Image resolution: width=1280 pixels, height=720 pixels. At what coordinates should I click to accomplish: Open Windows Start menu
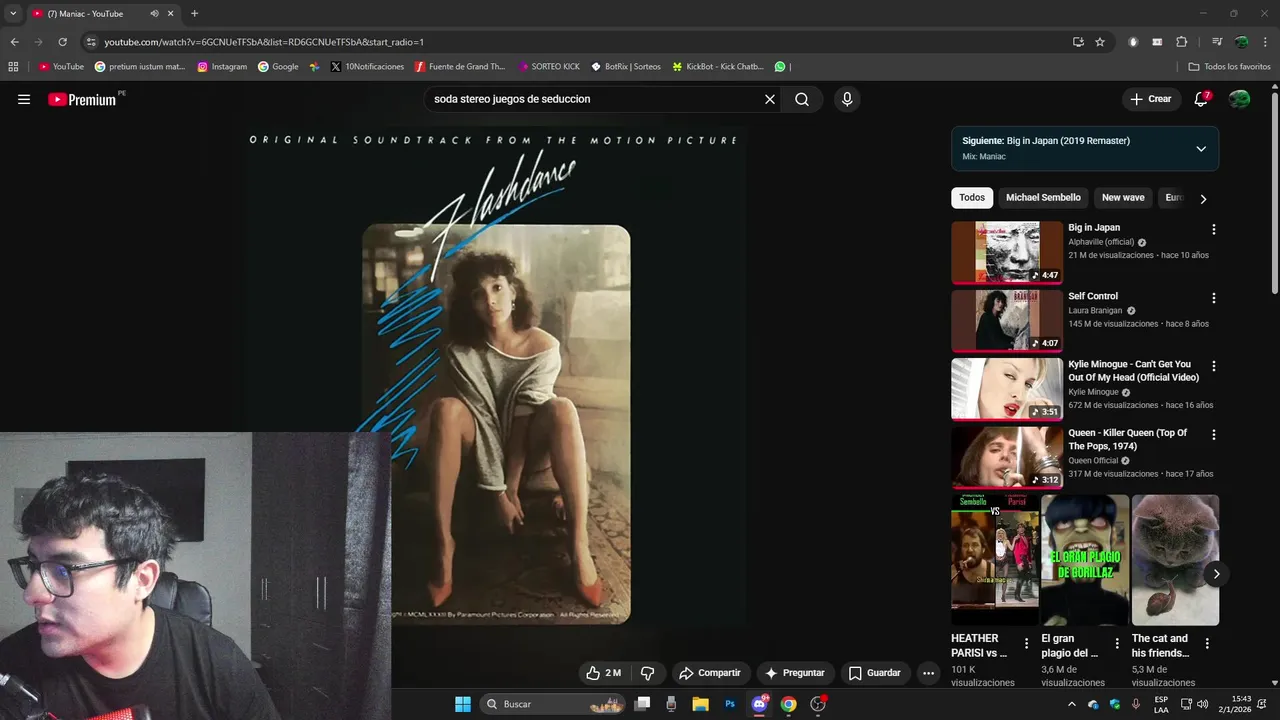pos(463,704)
